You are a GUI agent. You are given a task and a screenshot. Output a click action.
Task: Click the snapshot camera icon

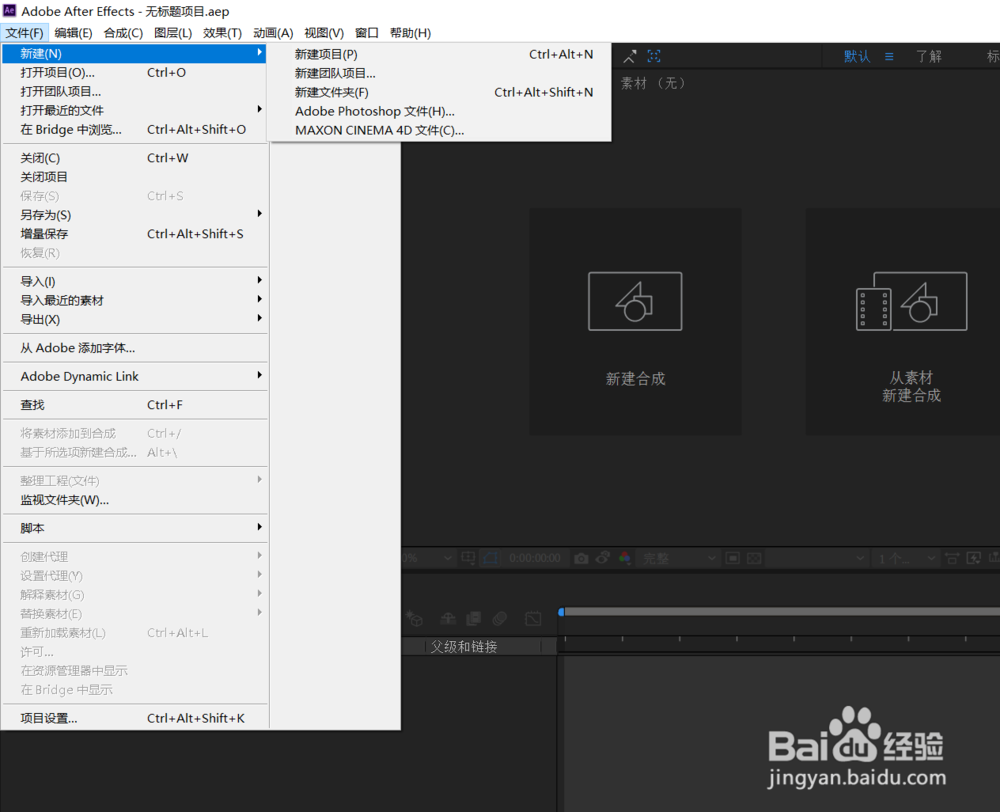tap(581, 559)
